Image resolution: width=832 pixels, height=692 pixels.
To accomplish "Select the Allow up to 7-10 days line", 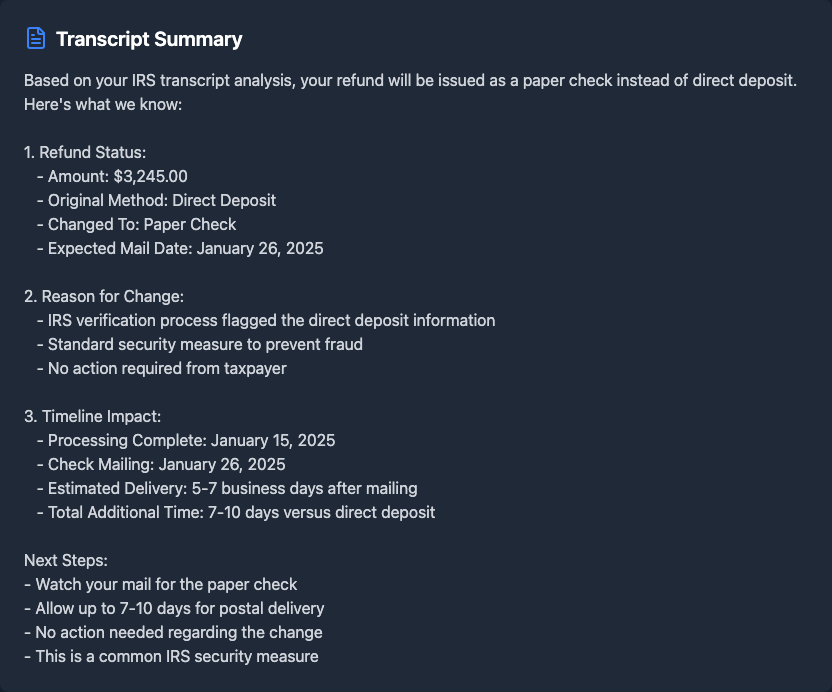I will click(x=179, y=608).
